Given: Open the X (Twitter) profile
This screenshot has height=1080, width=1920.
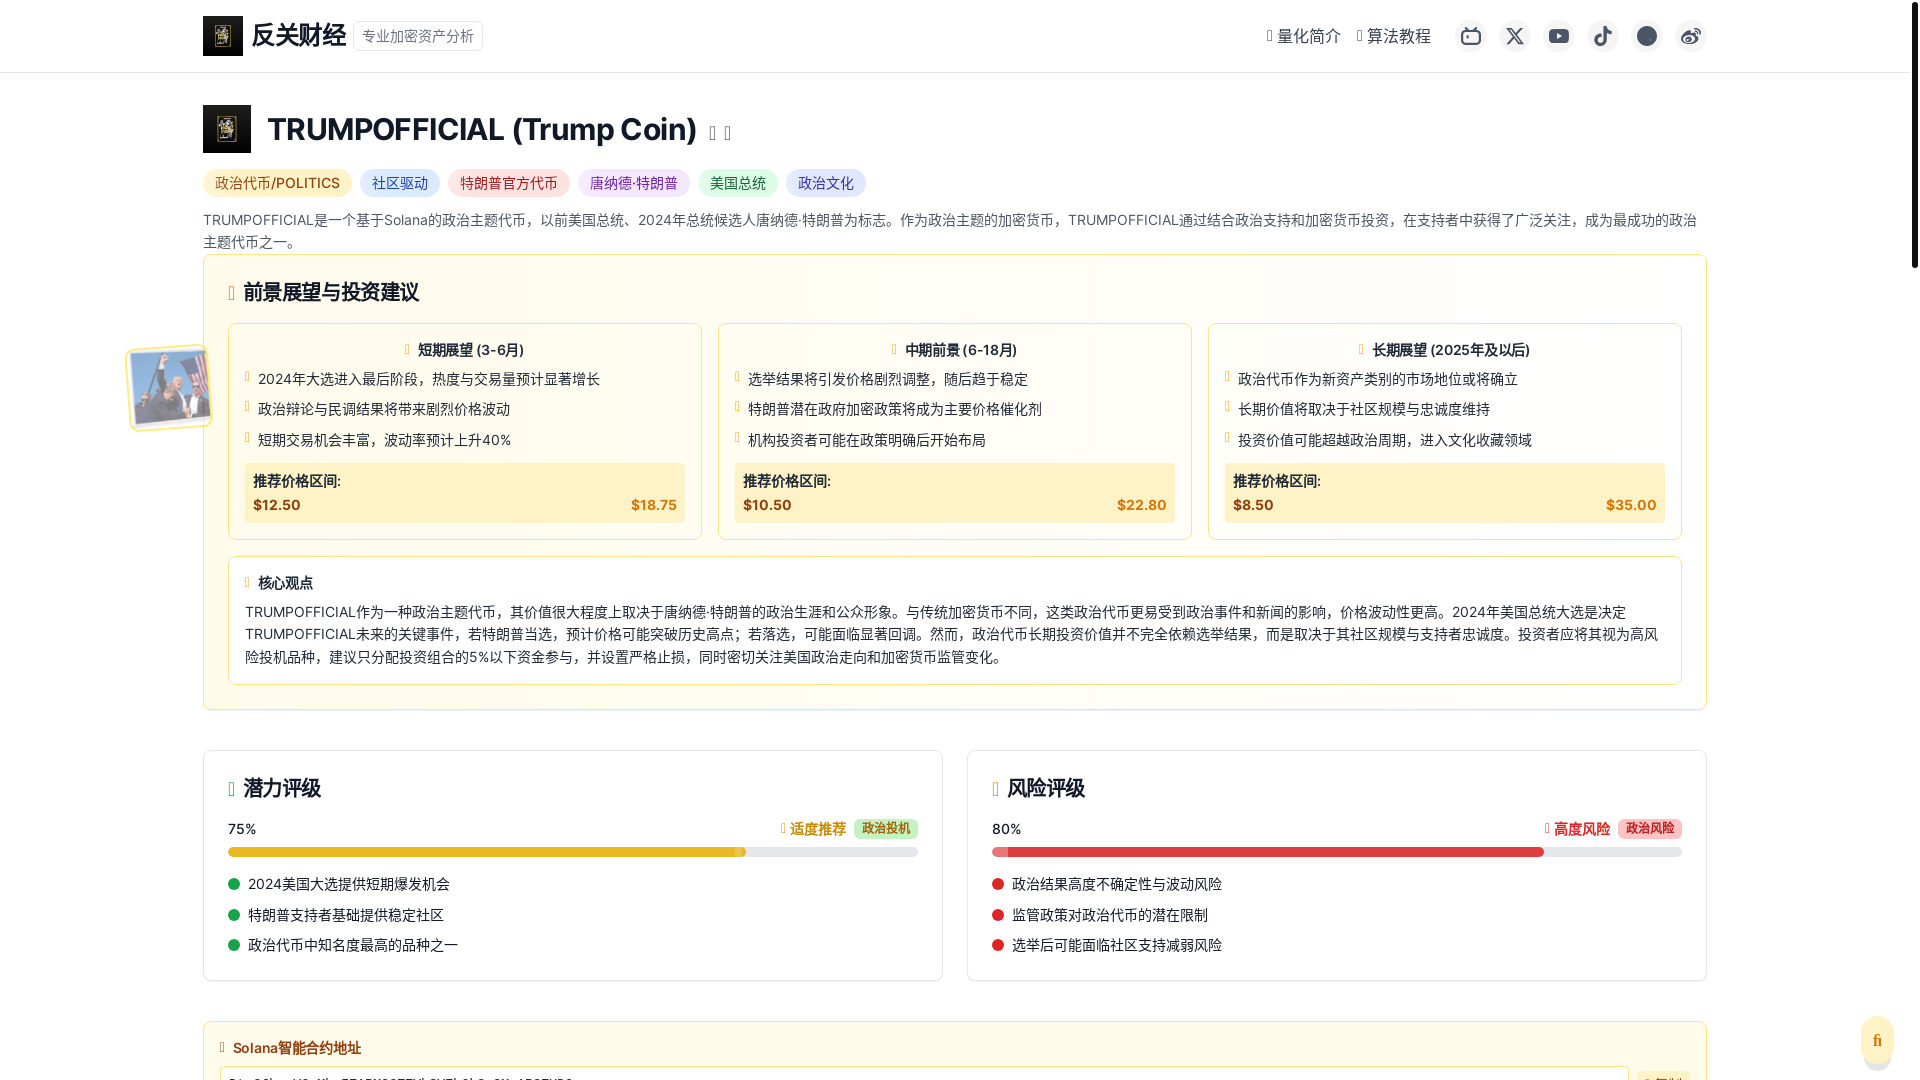Looking at the screenshot, I should click(x=1515, y=36).
